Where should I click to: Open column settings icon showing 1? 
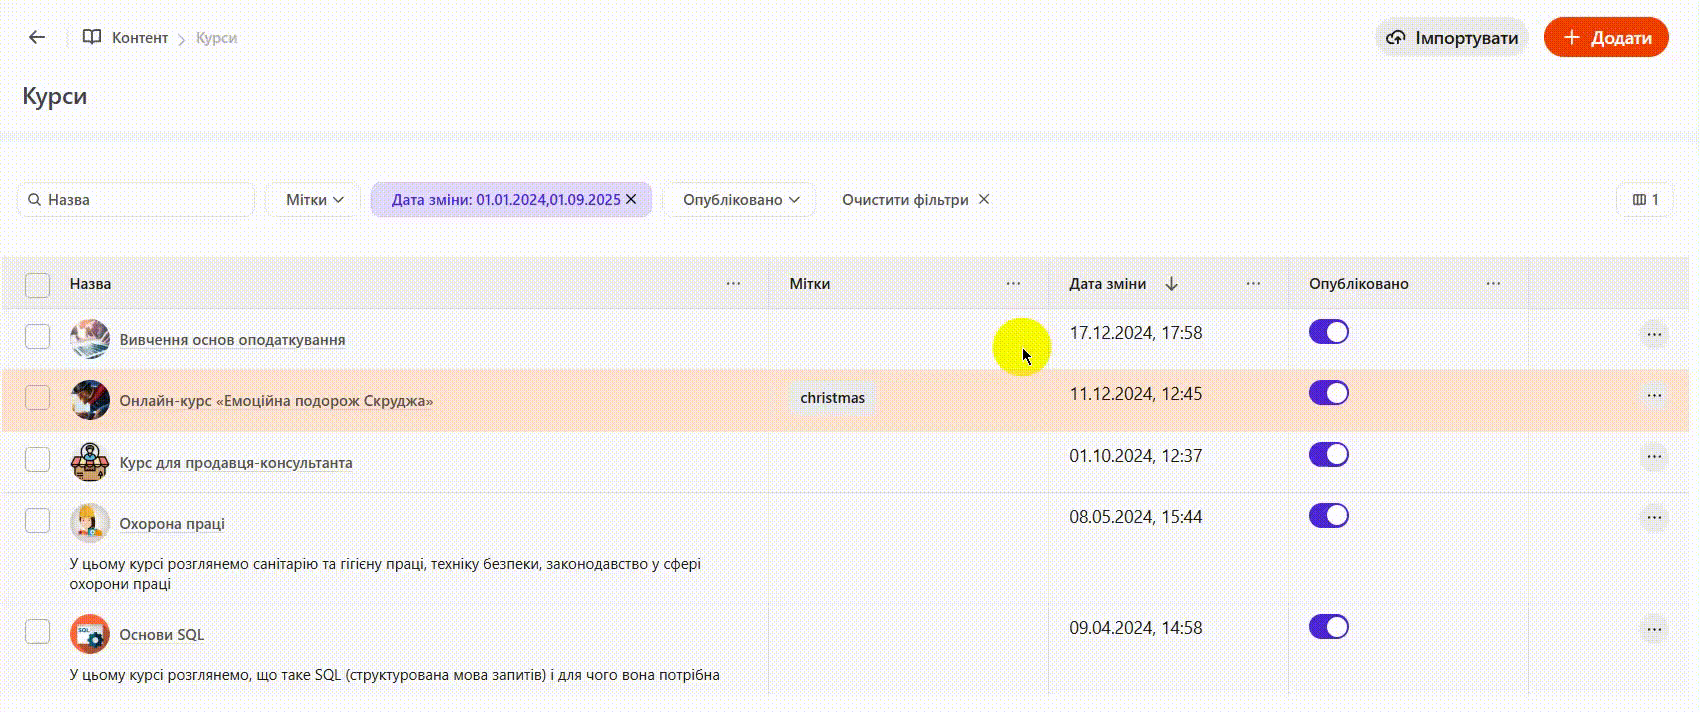click(x=1645, y=200)
